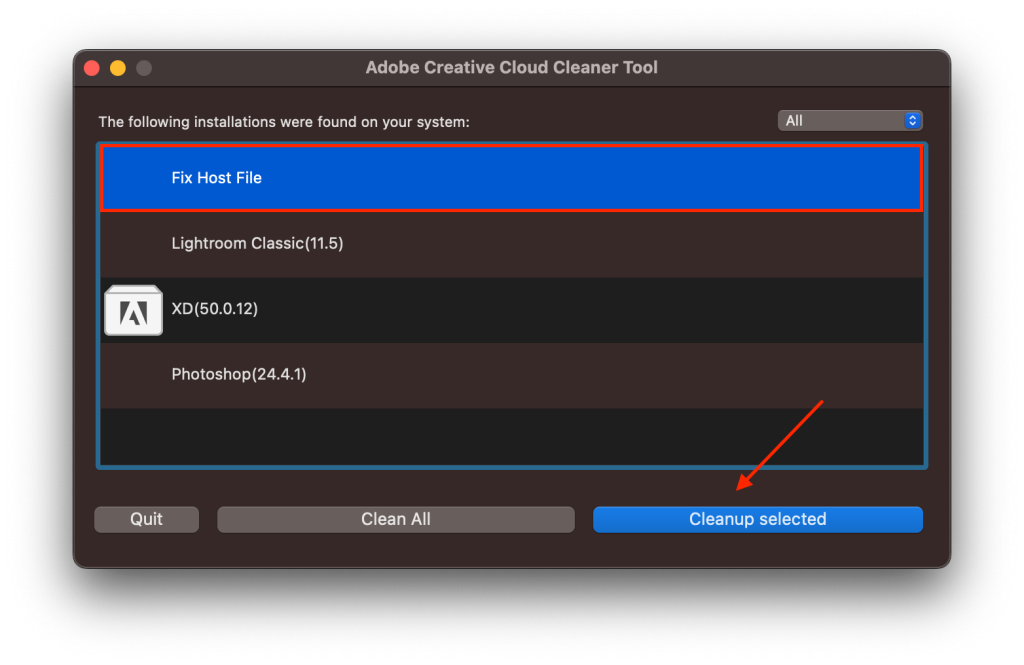Click the empty list area below Photoshop
This screenshot has width=1024, height=665.
coord(512,435)
